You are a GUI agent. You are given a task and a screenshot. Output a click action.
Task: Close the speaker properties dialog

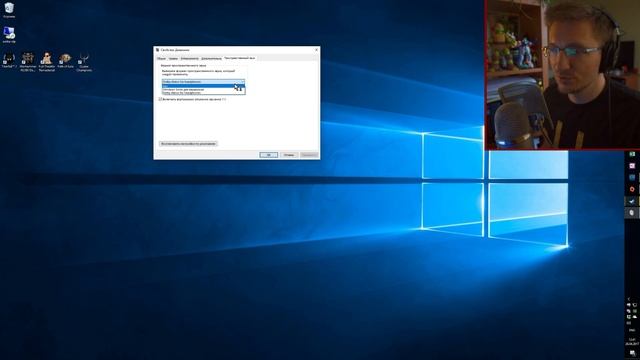316,50
